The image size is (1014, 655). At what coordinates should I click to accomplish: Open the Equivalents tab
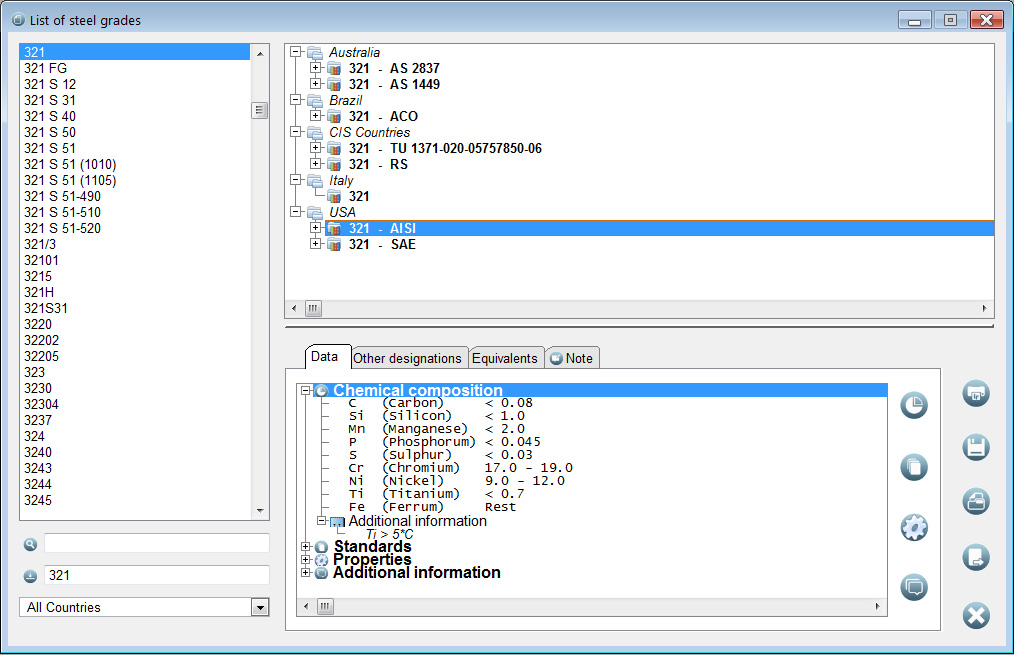[x=505, y=358]
